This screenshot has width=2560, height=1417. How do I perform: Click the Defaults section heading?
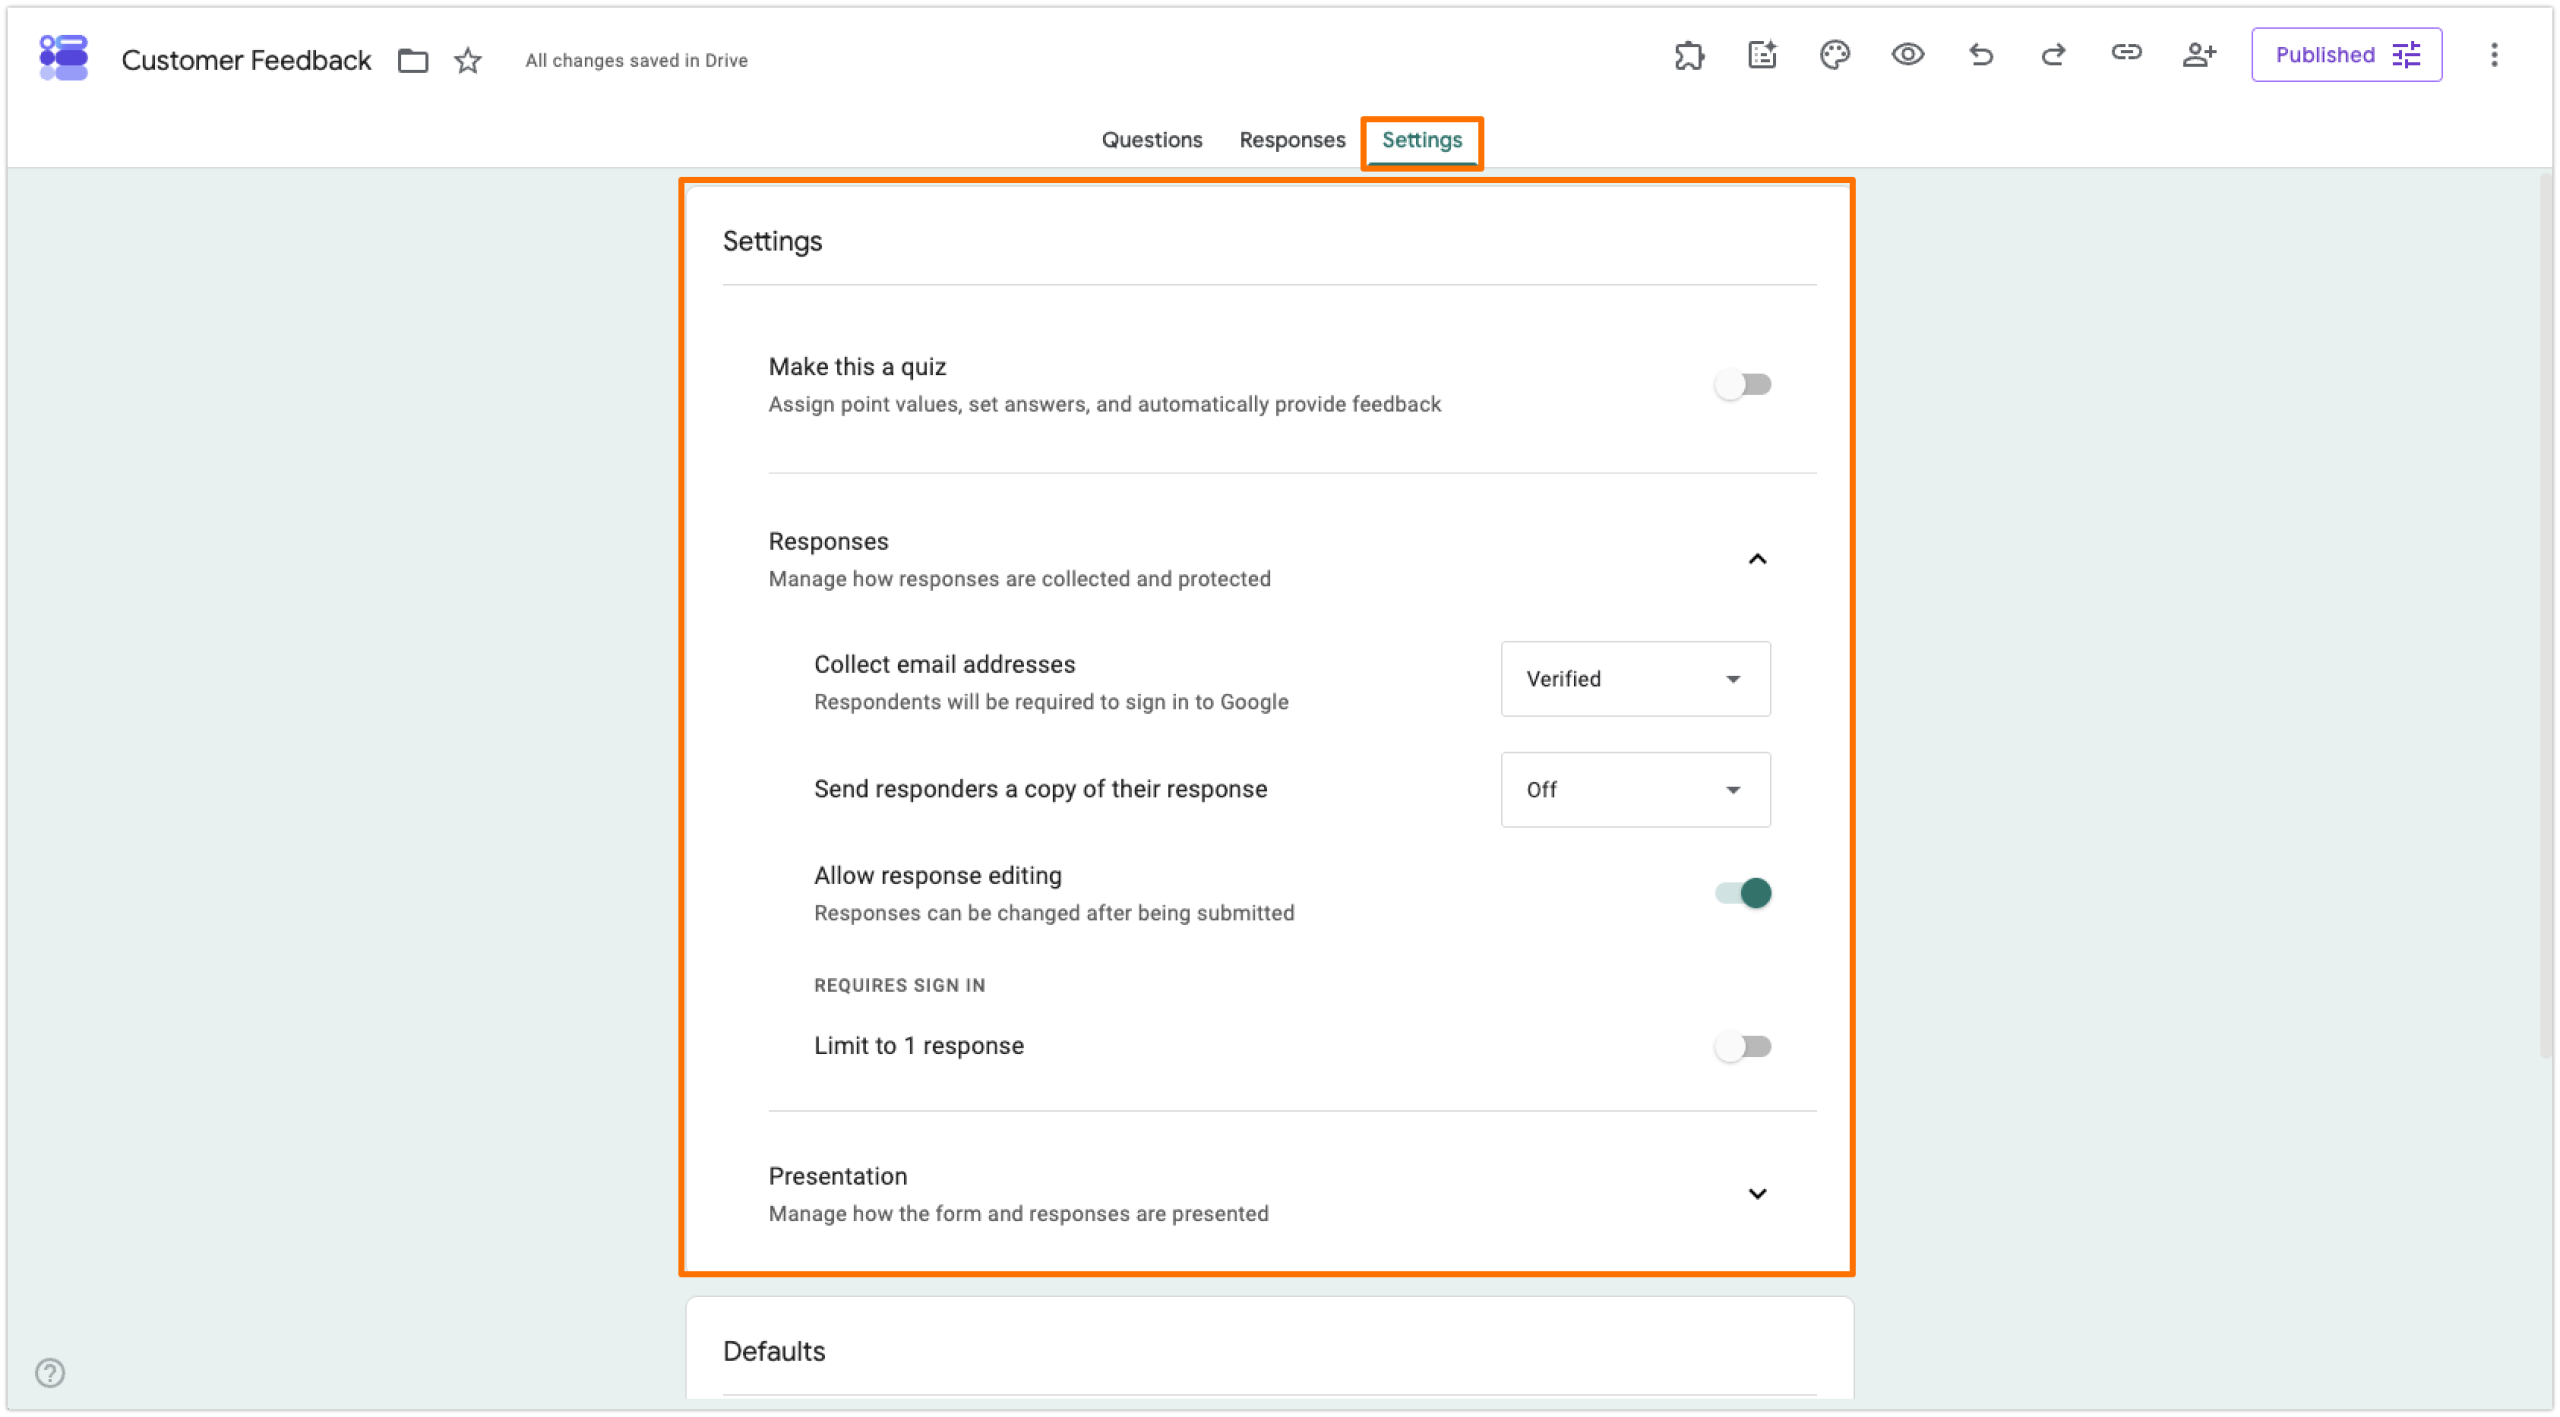pos(774,1352)
